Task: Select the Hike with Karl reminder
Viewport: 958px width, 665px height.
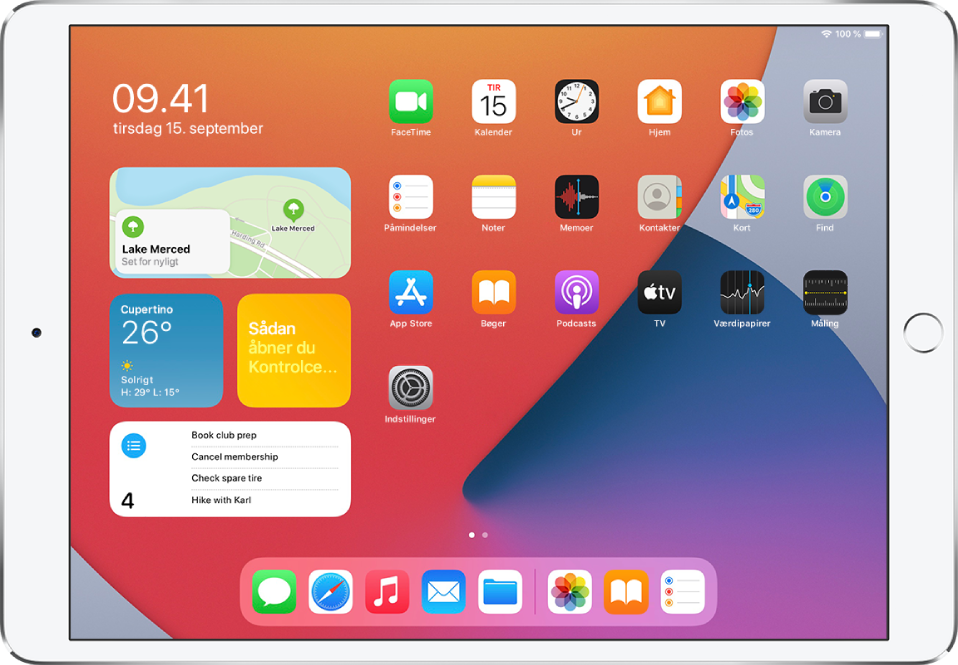Action: (221, 500)
